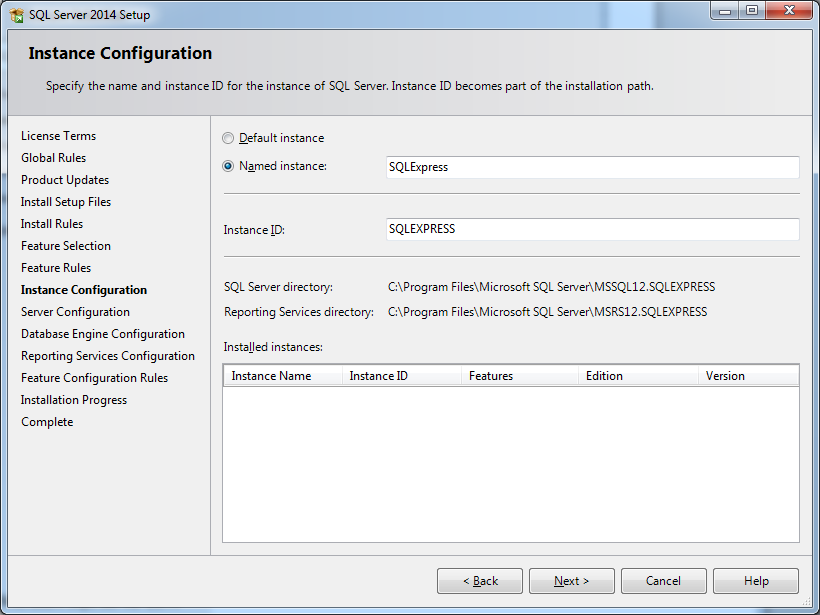Go to Complete step in sidebar

(47, 422)
